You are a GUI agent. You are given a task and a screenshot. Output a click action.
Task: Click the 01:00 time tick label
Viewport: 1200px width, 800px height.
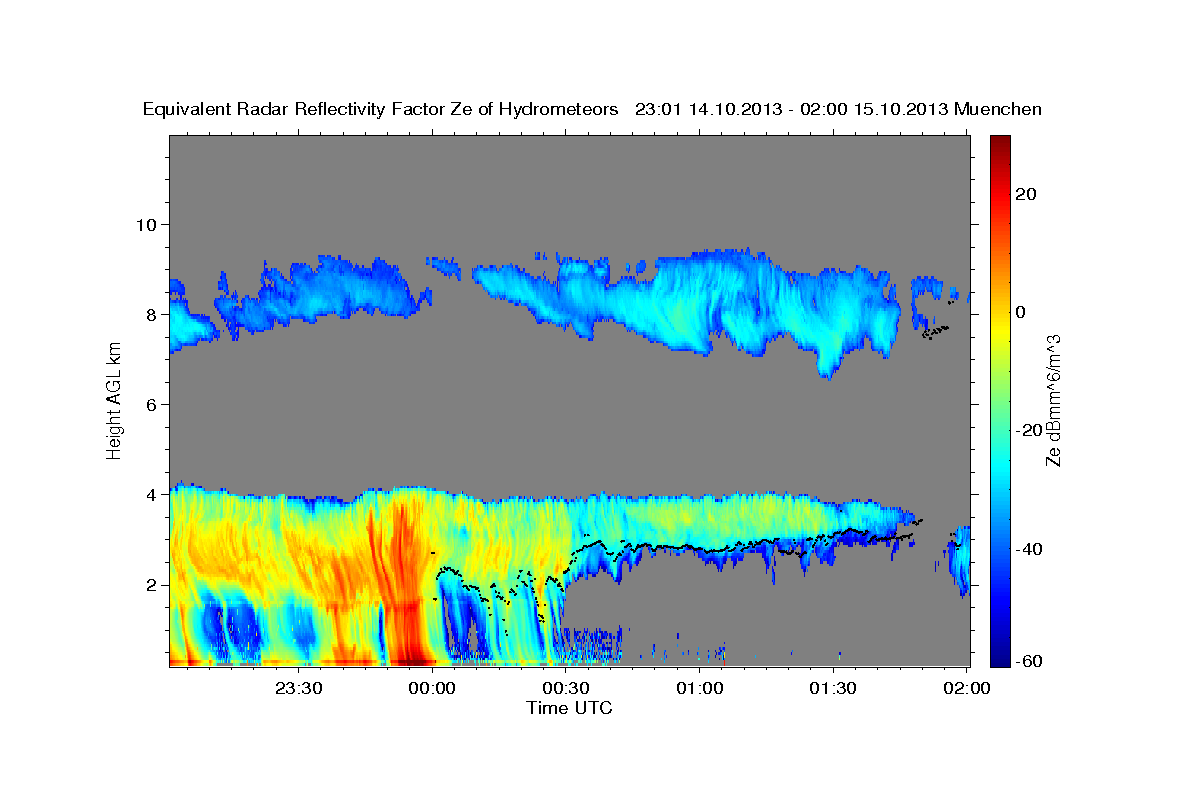pos(700,688)
